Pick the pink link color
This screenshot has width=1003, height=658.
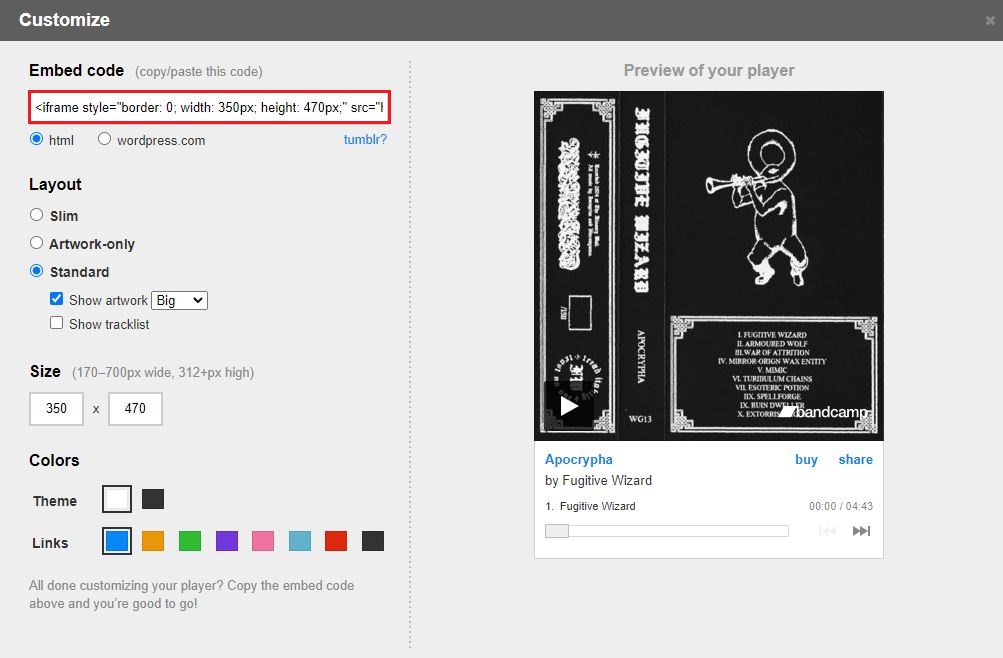tap(263, 541)
